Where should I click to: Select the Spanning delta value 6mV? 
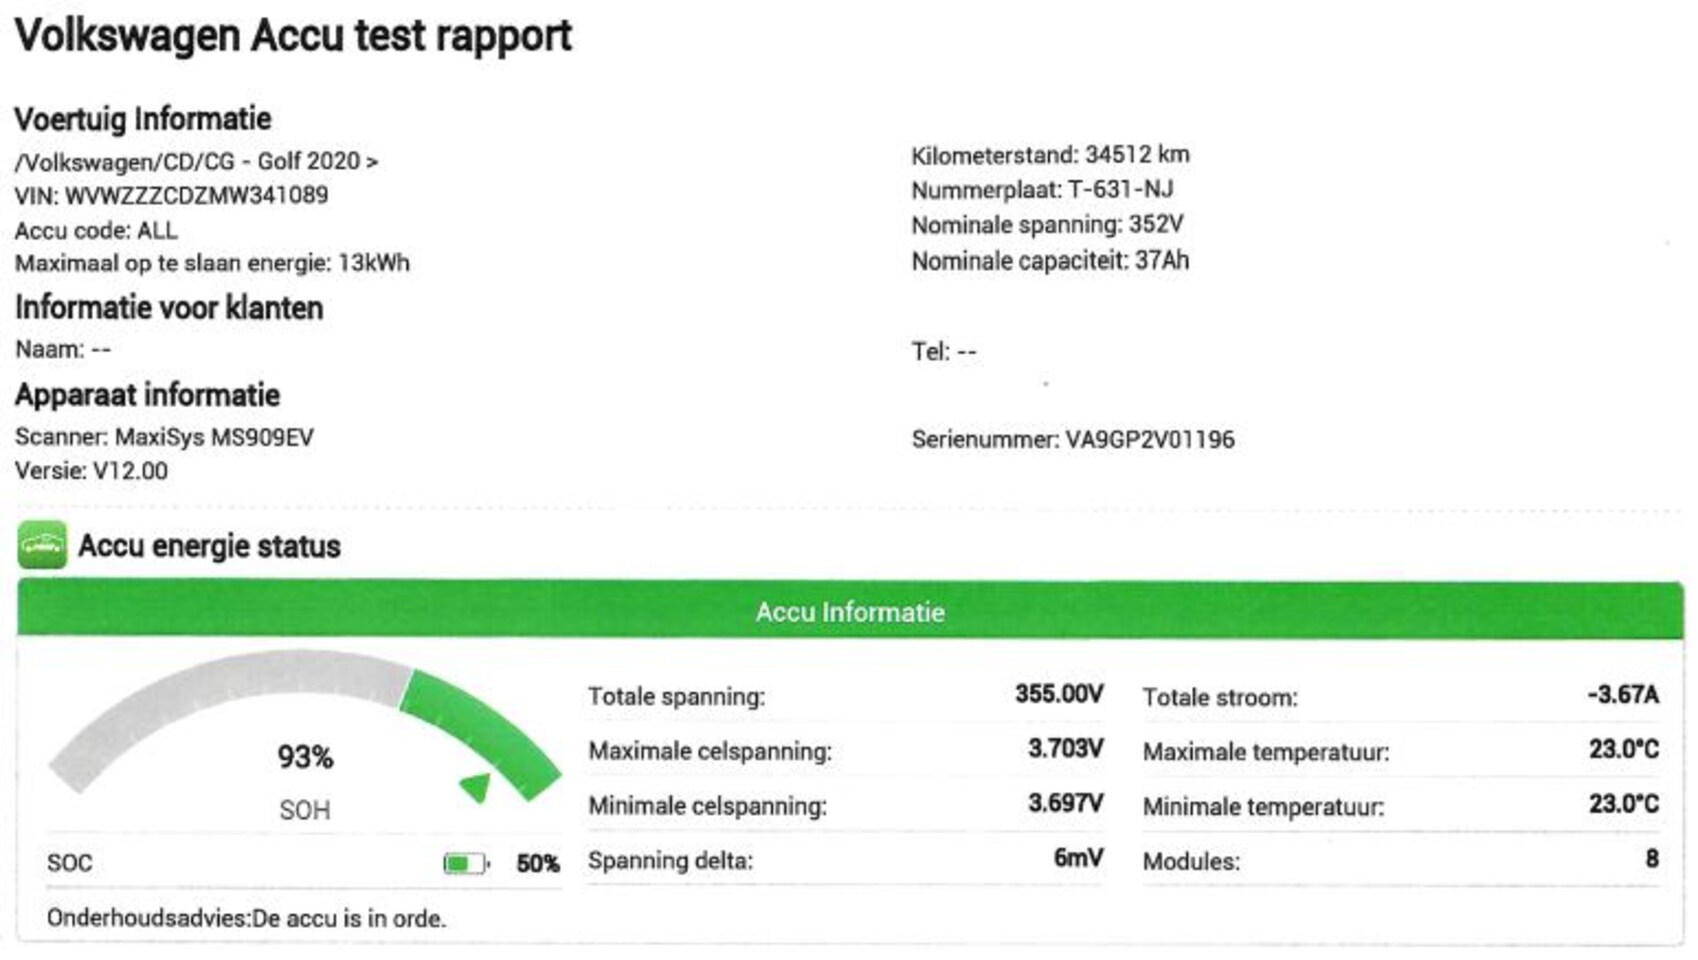[x=1078, y=857]
